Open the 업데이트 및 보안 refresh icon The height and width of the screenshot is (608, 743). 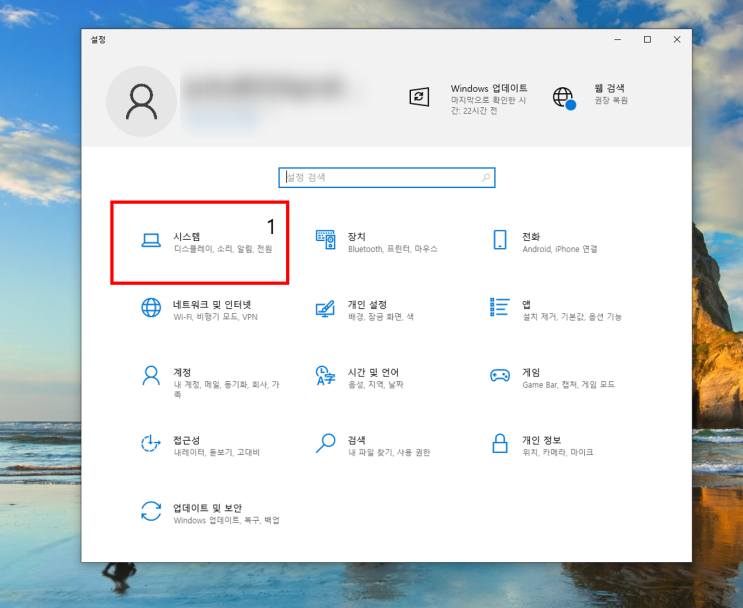[151, 511]
